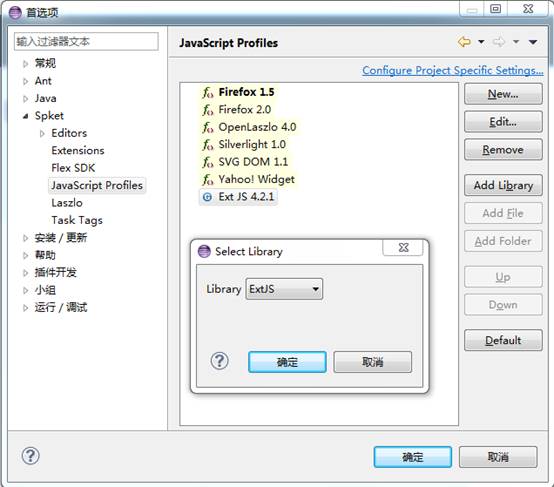The image size is (554, 487).
Task: Expand the Java tree node
Action: pos(25,99)
